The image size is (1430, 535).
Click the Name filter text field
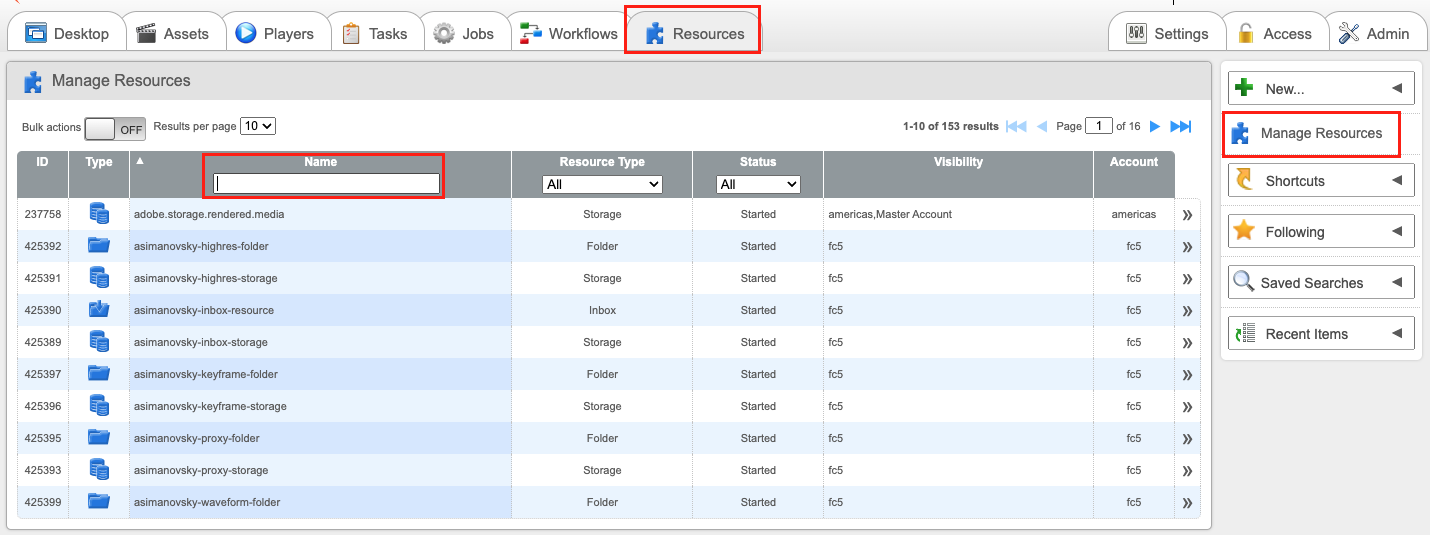(326, 184)
